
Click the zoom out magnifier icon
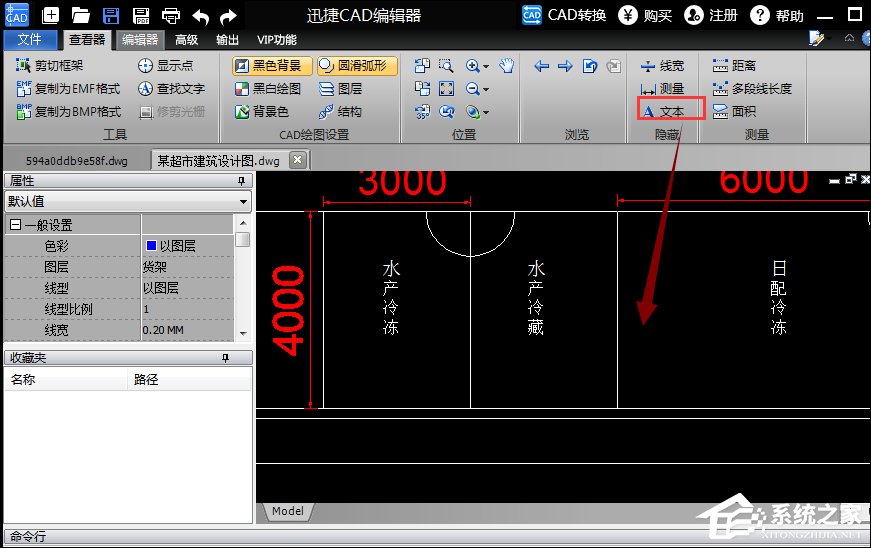[473, 88]
